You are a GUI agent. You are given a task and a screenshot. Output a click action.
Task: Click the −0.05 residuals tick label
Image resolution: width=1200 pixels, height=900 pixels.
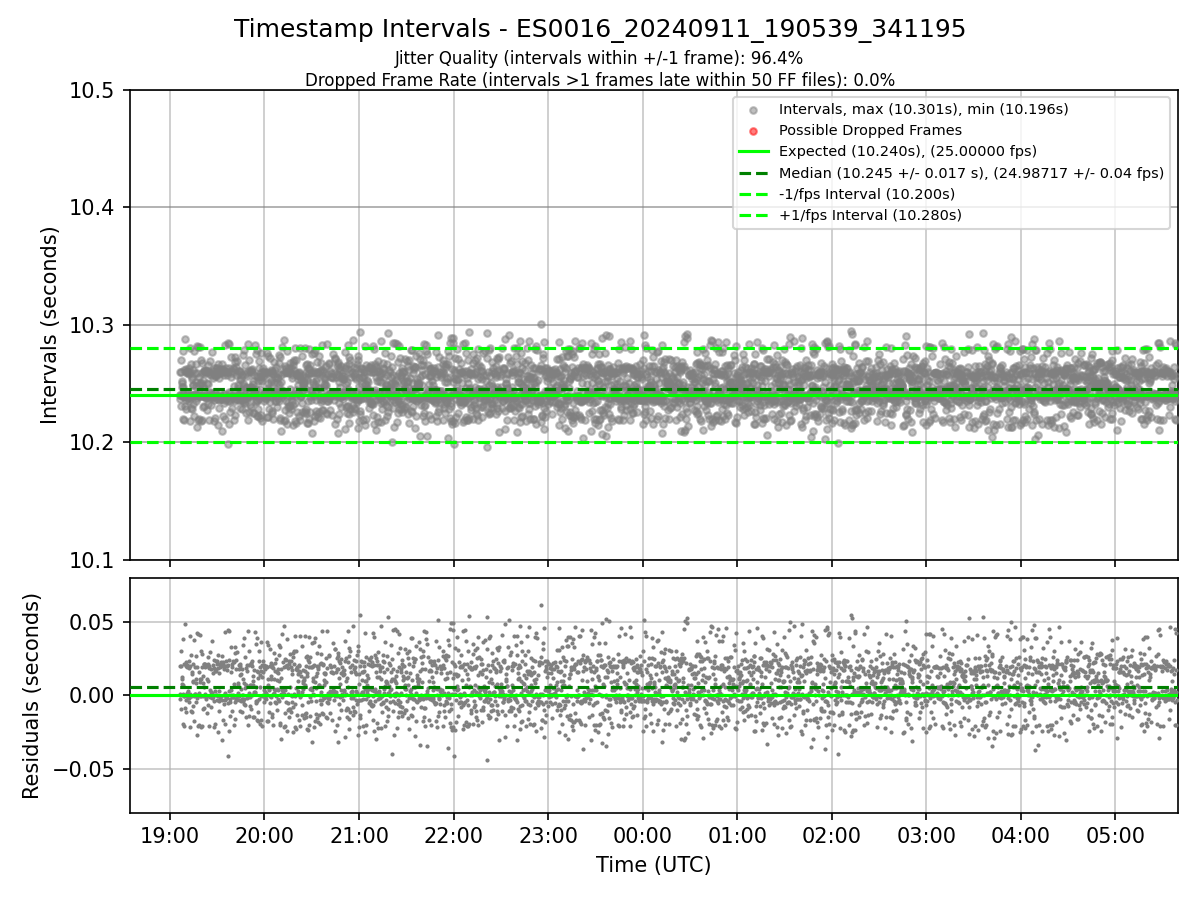click(86, 769)
